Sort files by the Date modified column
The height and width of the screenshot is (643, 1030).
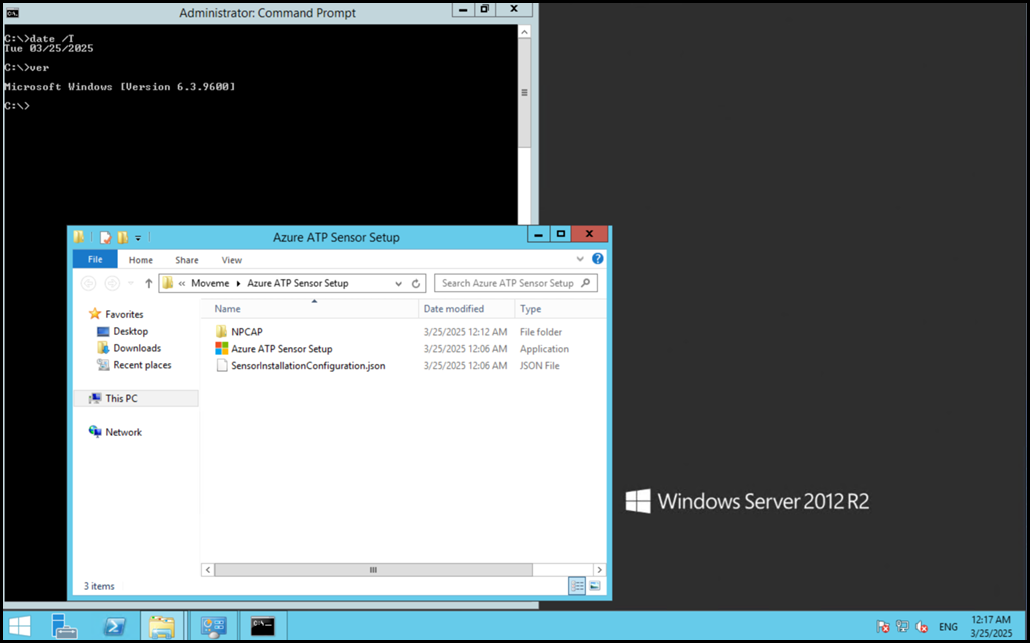(454, 309)
